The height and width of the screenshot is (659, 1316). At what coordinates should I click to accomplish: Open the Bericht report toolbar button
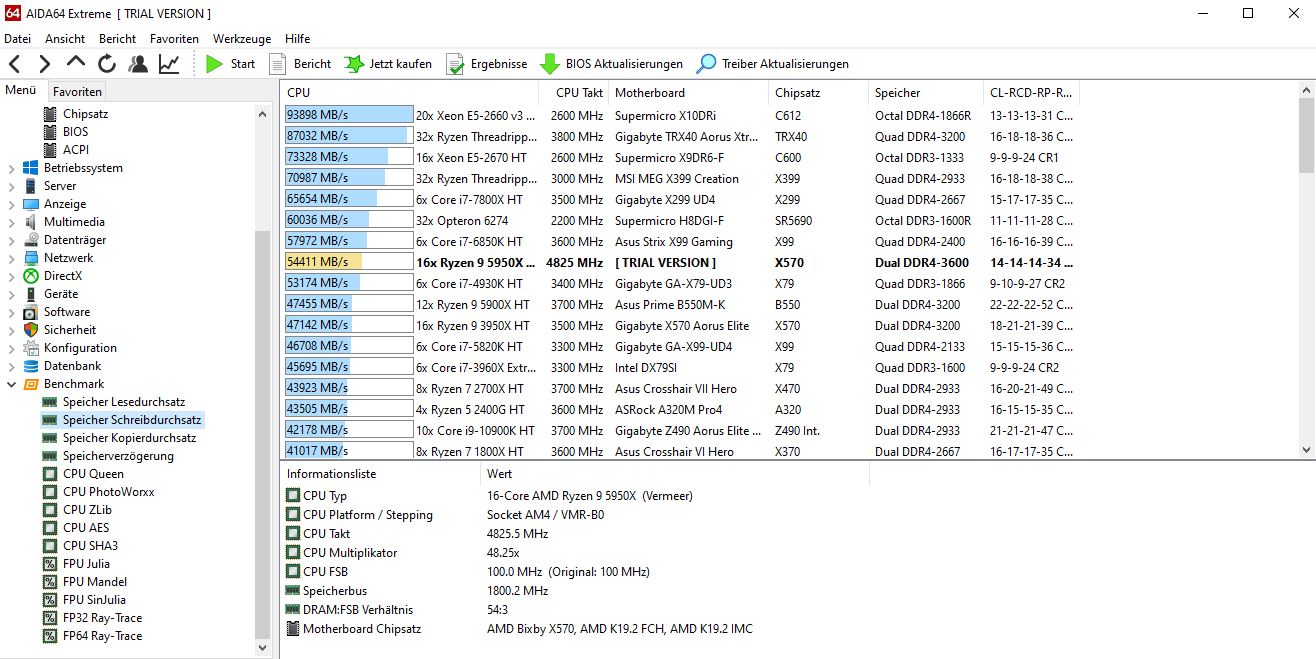299,64
